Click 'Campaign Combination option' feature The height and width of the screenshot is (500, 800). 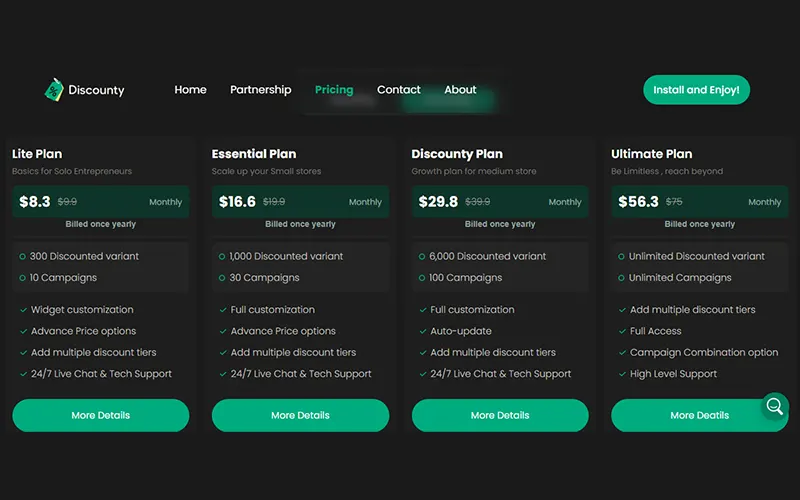point(704,353)
